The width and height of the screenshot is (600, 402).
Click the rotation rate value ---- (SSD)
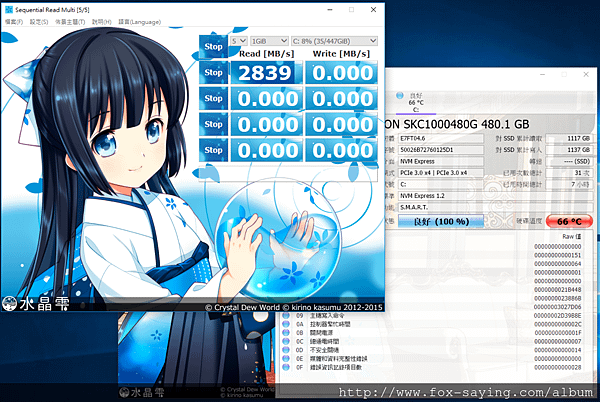pyautogui.click(x=569, y=161)
